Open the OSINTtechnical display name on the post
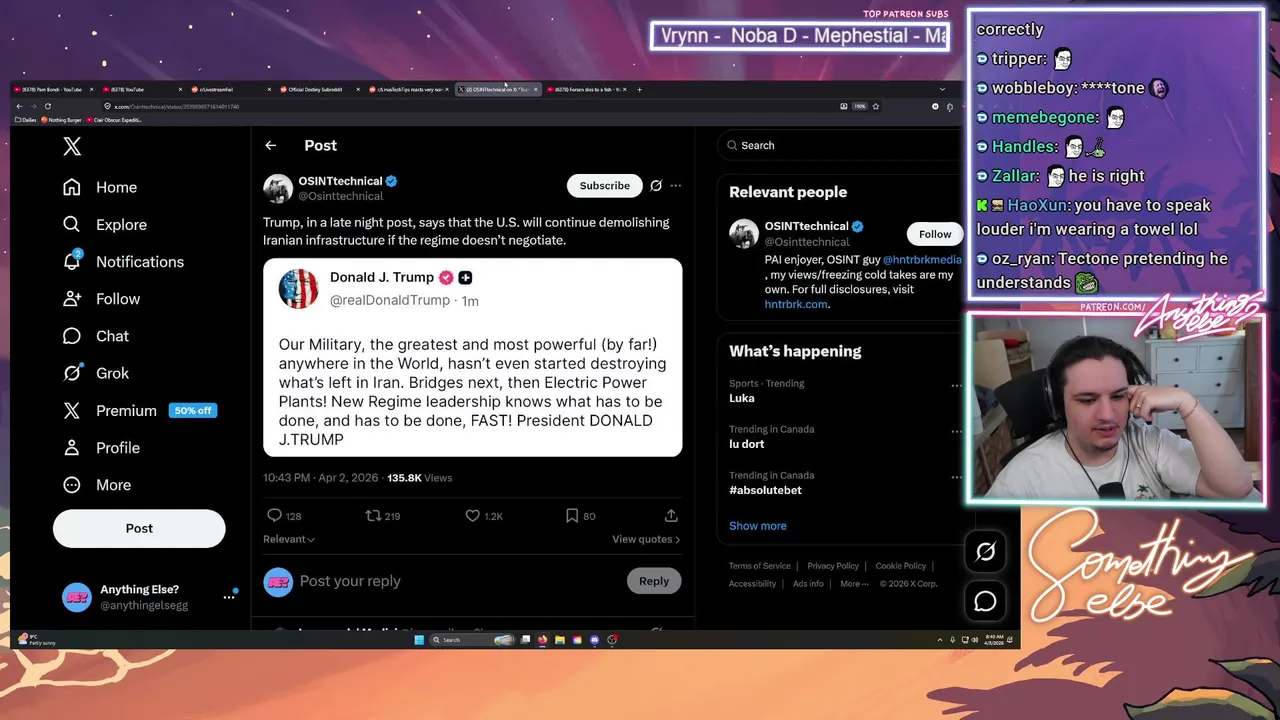Viewport: 1280px width, 720px height. pyautogui.click(x=340, y=181)
